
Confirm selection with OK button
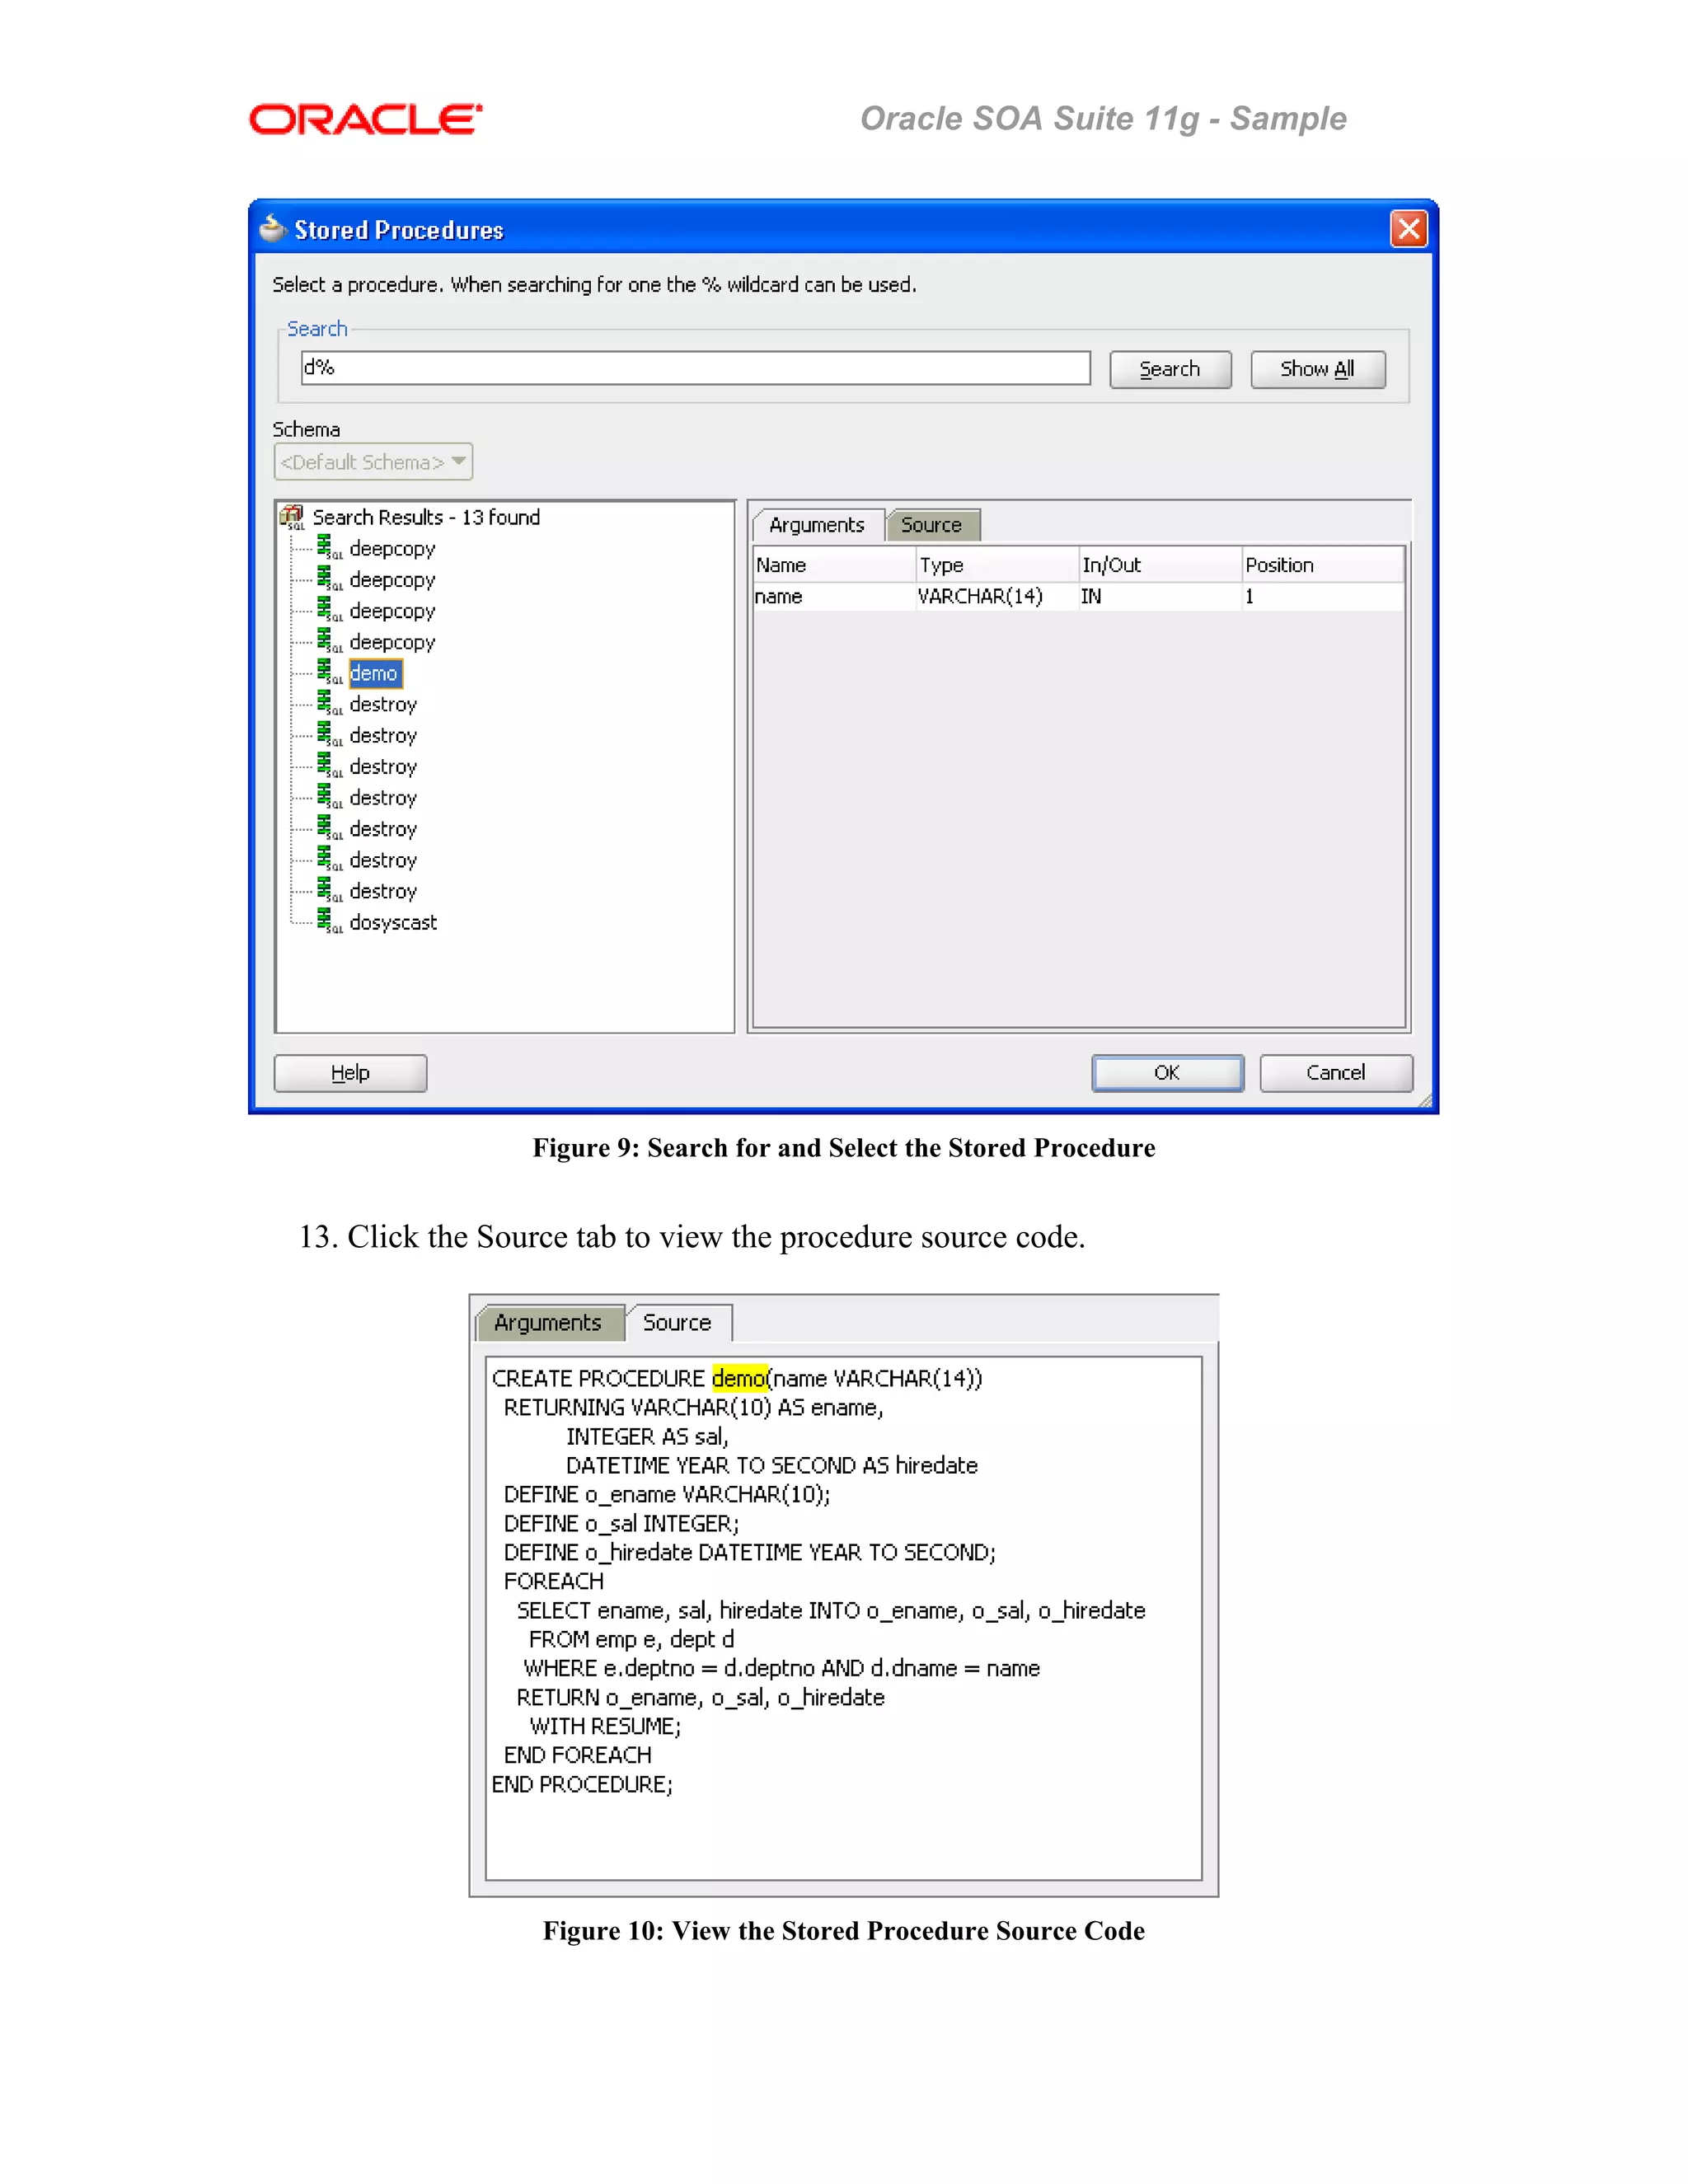(x=1167, y=1073)
